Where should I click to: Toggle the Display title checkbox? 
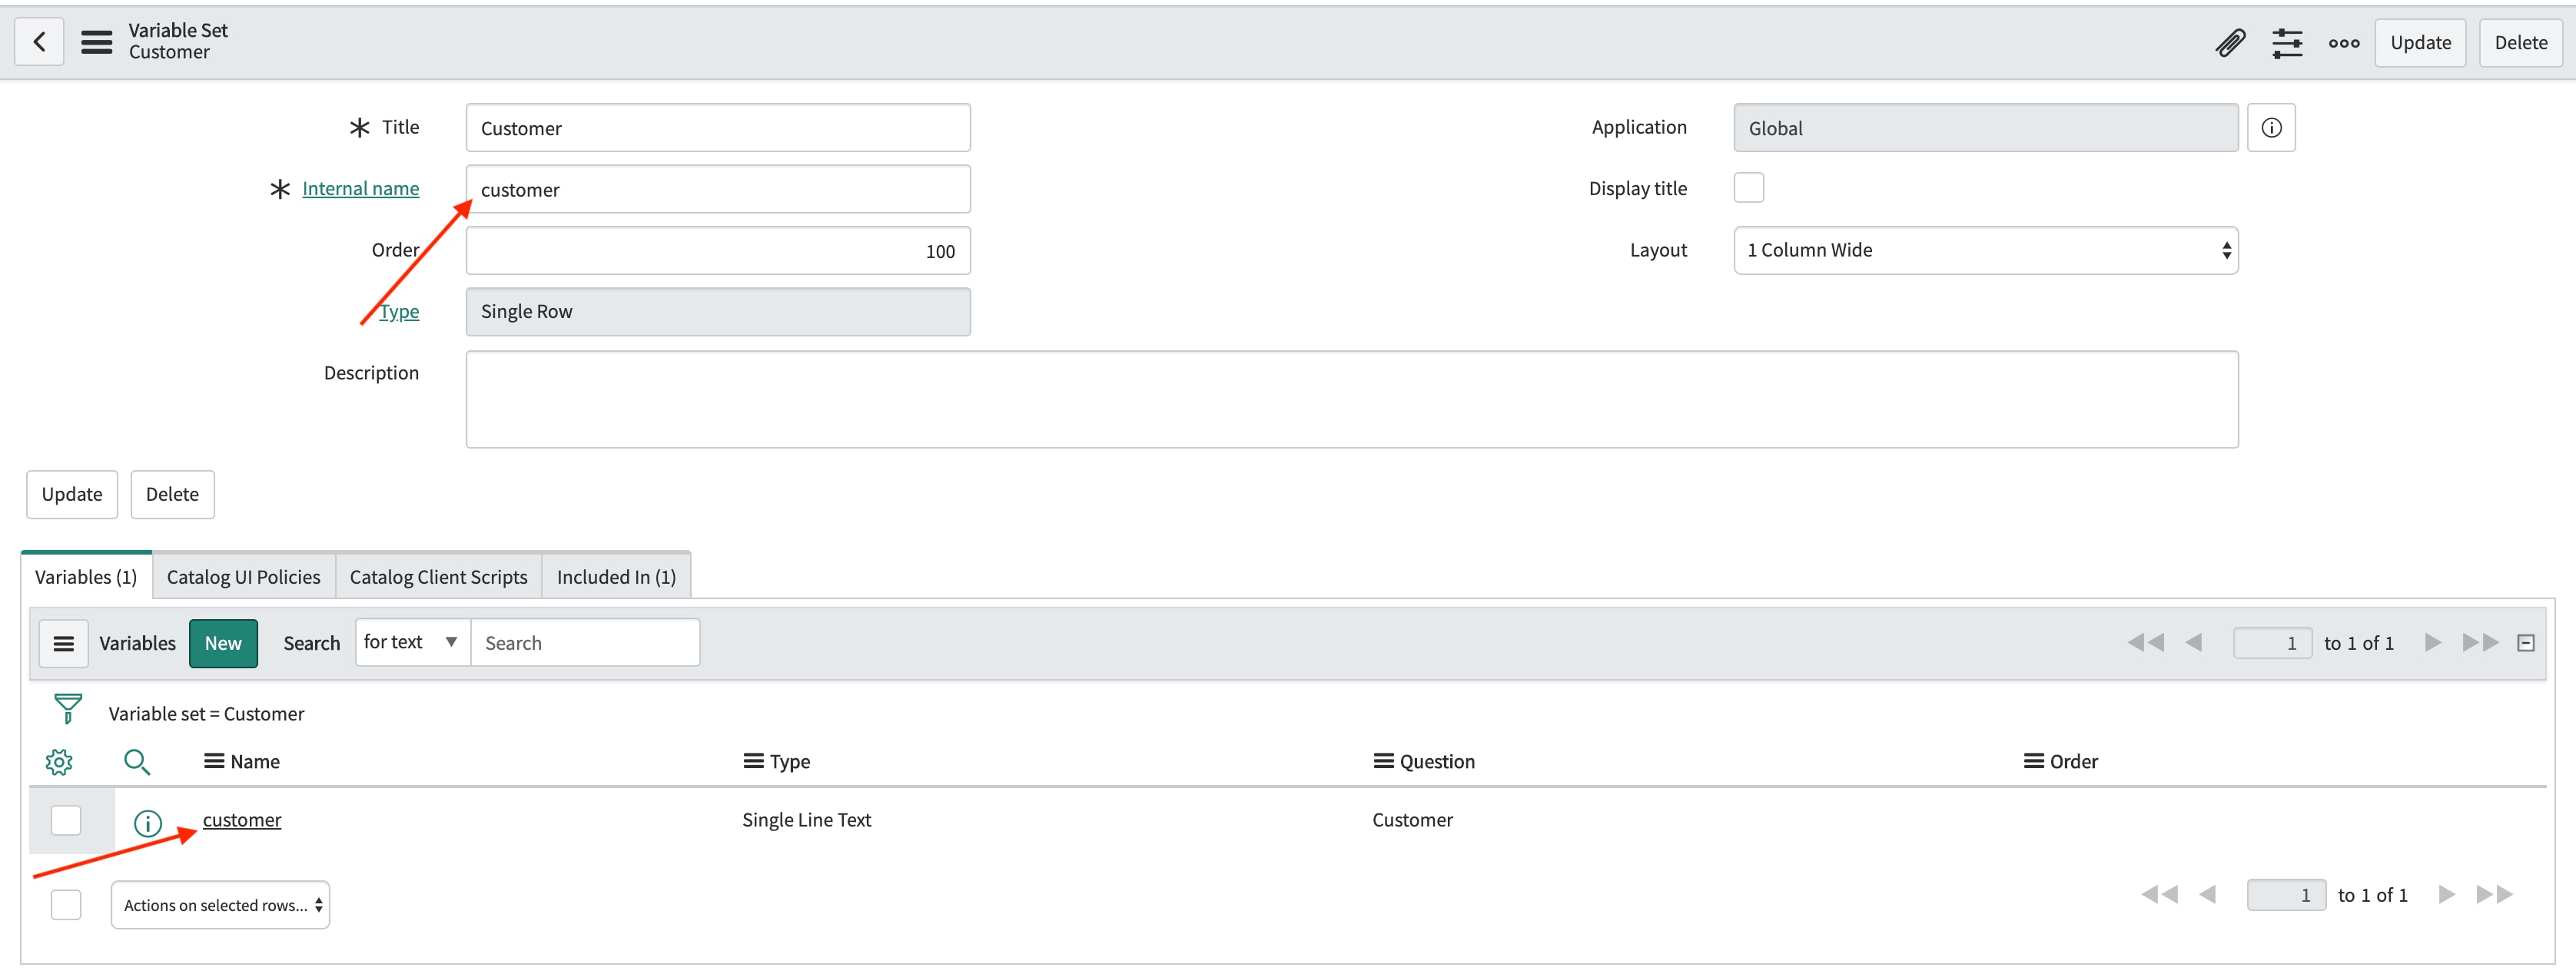coord(1749,187)
